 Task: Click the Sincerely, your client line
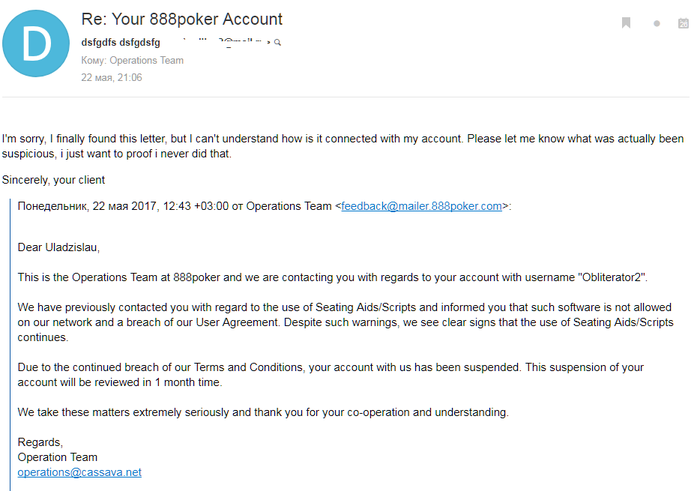[x=53, y=180]
